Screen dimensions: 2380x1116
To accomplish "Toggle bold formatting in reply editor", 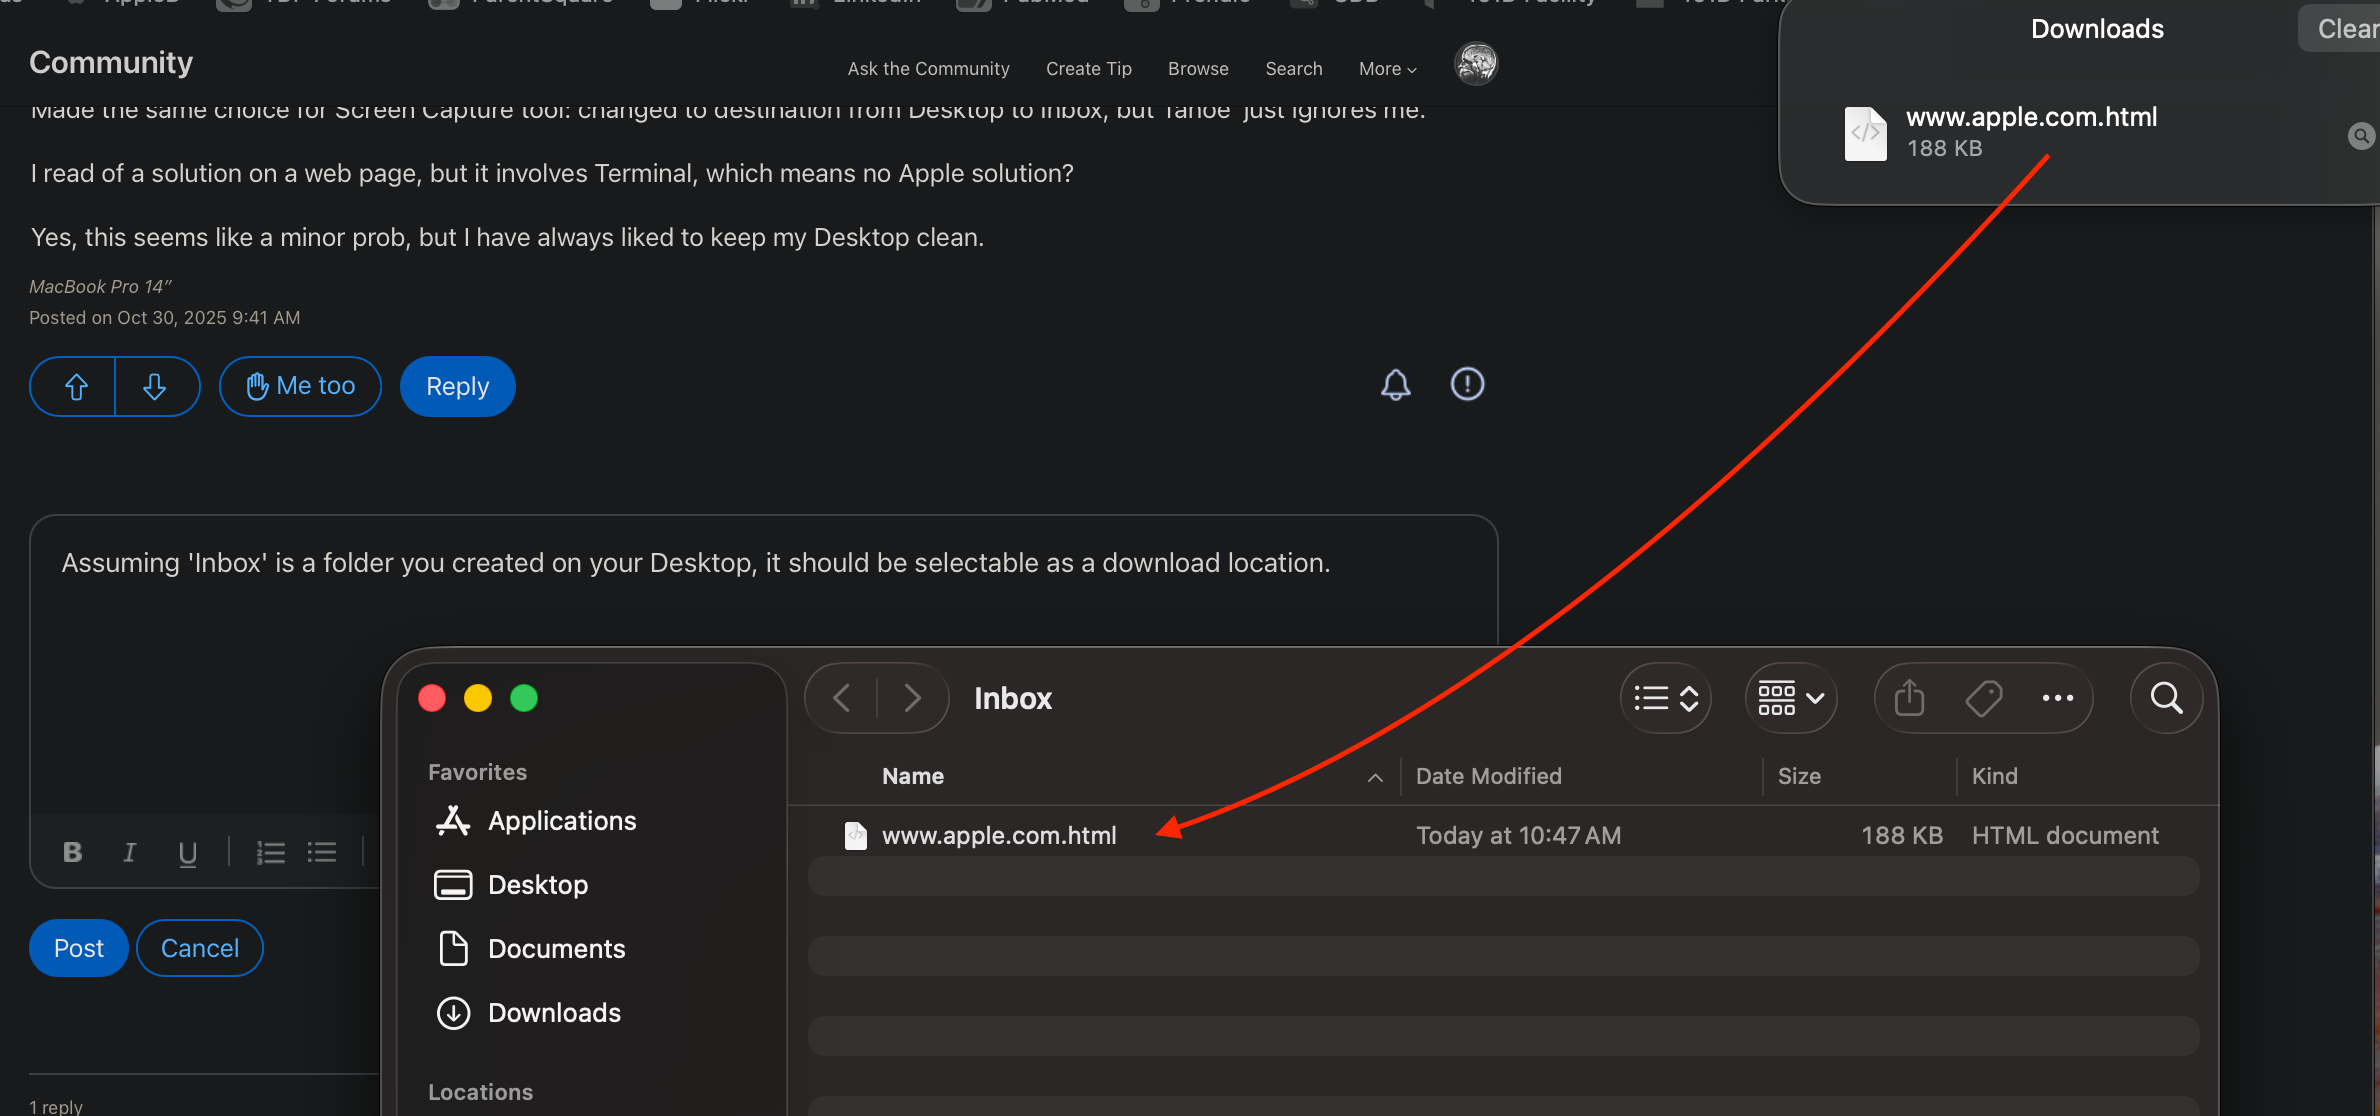I will [72, 852].
